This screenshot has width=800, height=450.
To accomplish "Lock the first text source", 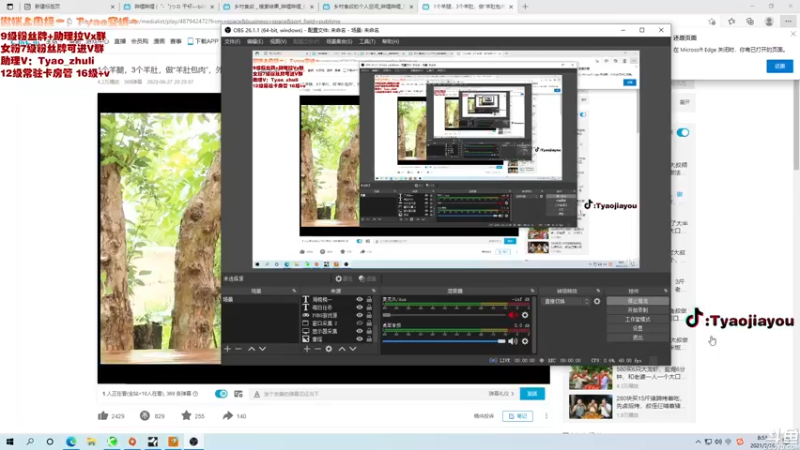I will pyautogui.click(x=369, y=299).
